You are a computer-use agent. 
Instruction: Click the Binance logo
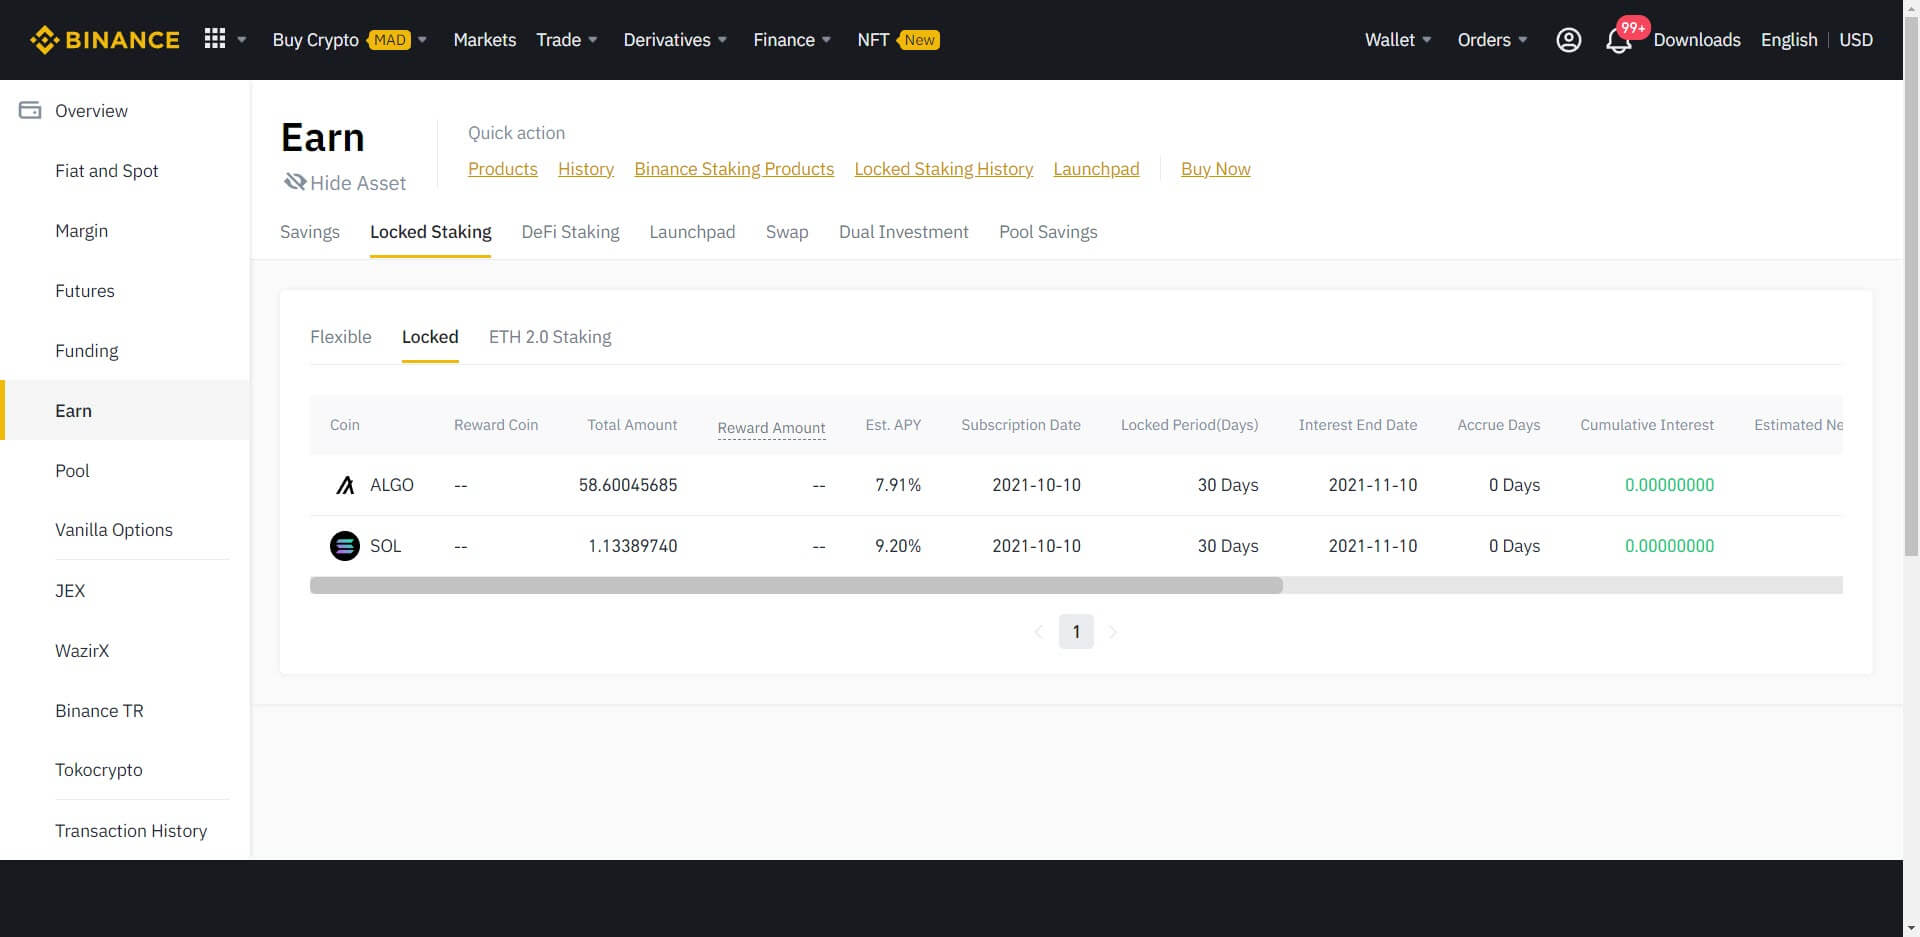105,40
